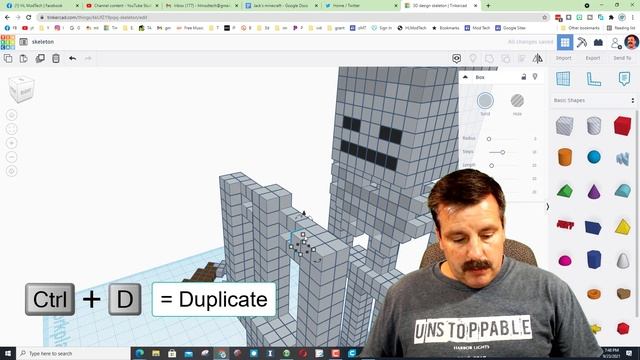Viewport: 640px width, 360px height.
Task: Open the Windows Start menu
Action: coord(8,353)
